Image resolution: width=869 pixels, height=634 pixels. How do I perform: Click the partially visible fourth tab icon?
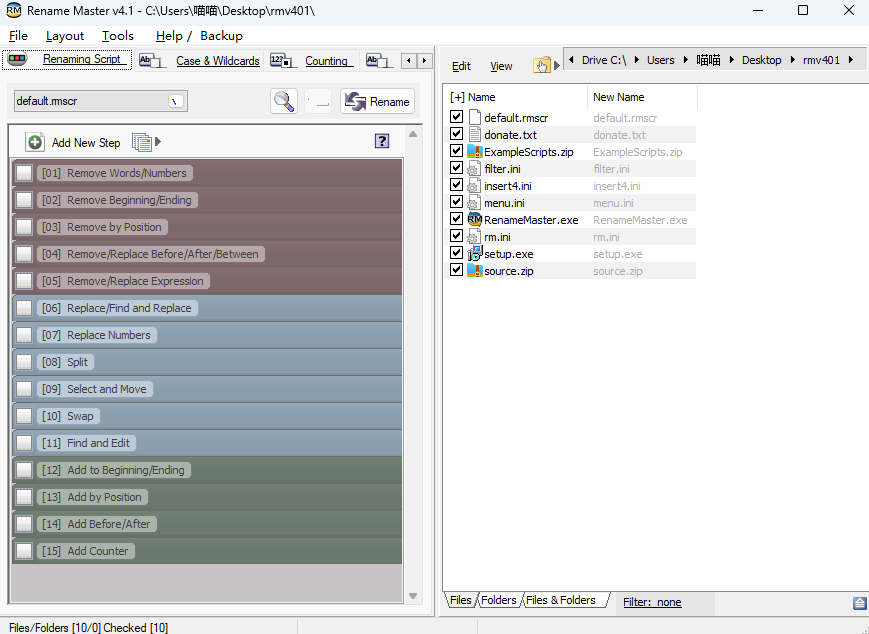point(379,60)
